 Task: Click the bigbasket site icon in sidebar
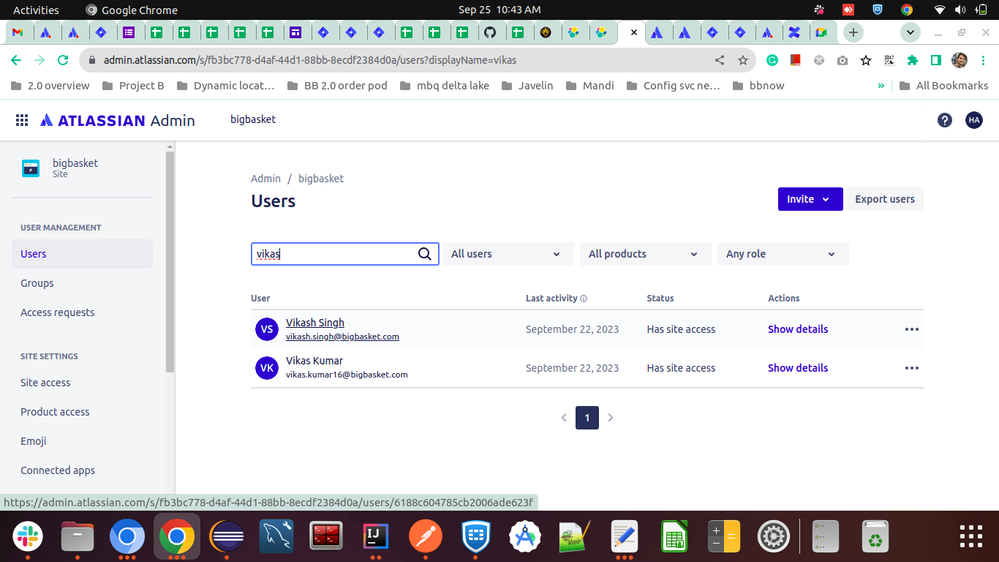[x=31, y=168]
